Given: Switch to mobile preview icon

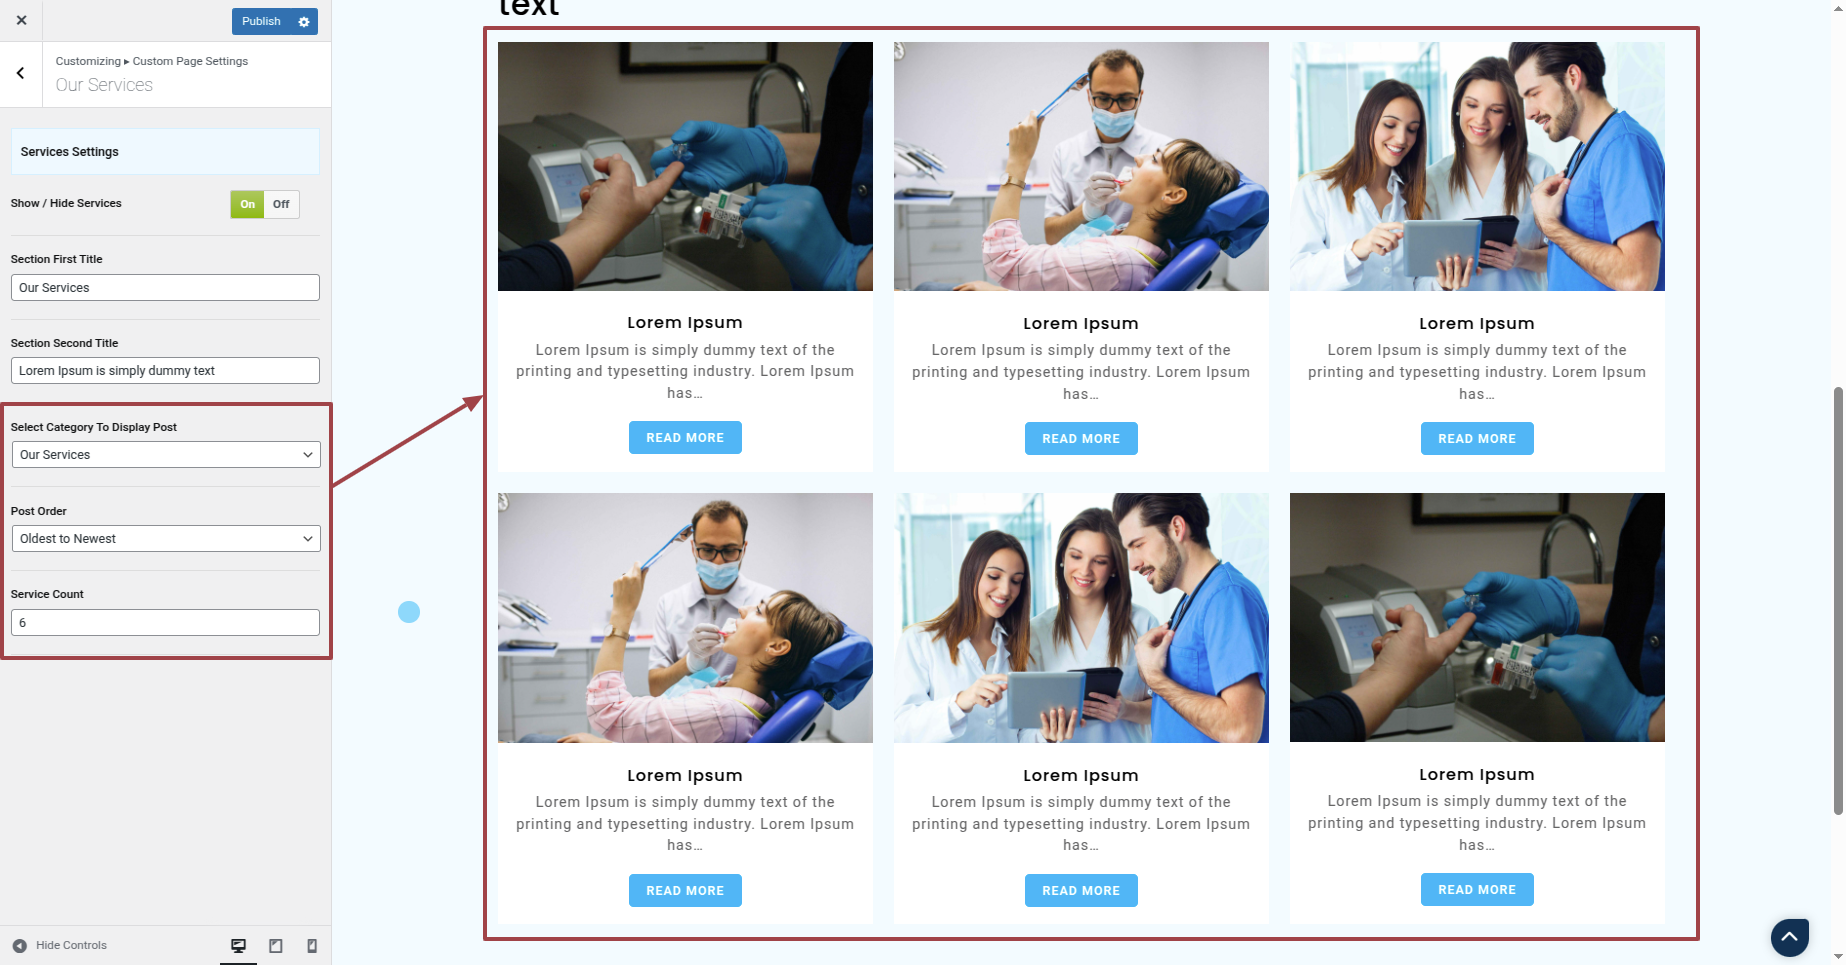Looking at the screenshot, I should (x=312, y=945).
